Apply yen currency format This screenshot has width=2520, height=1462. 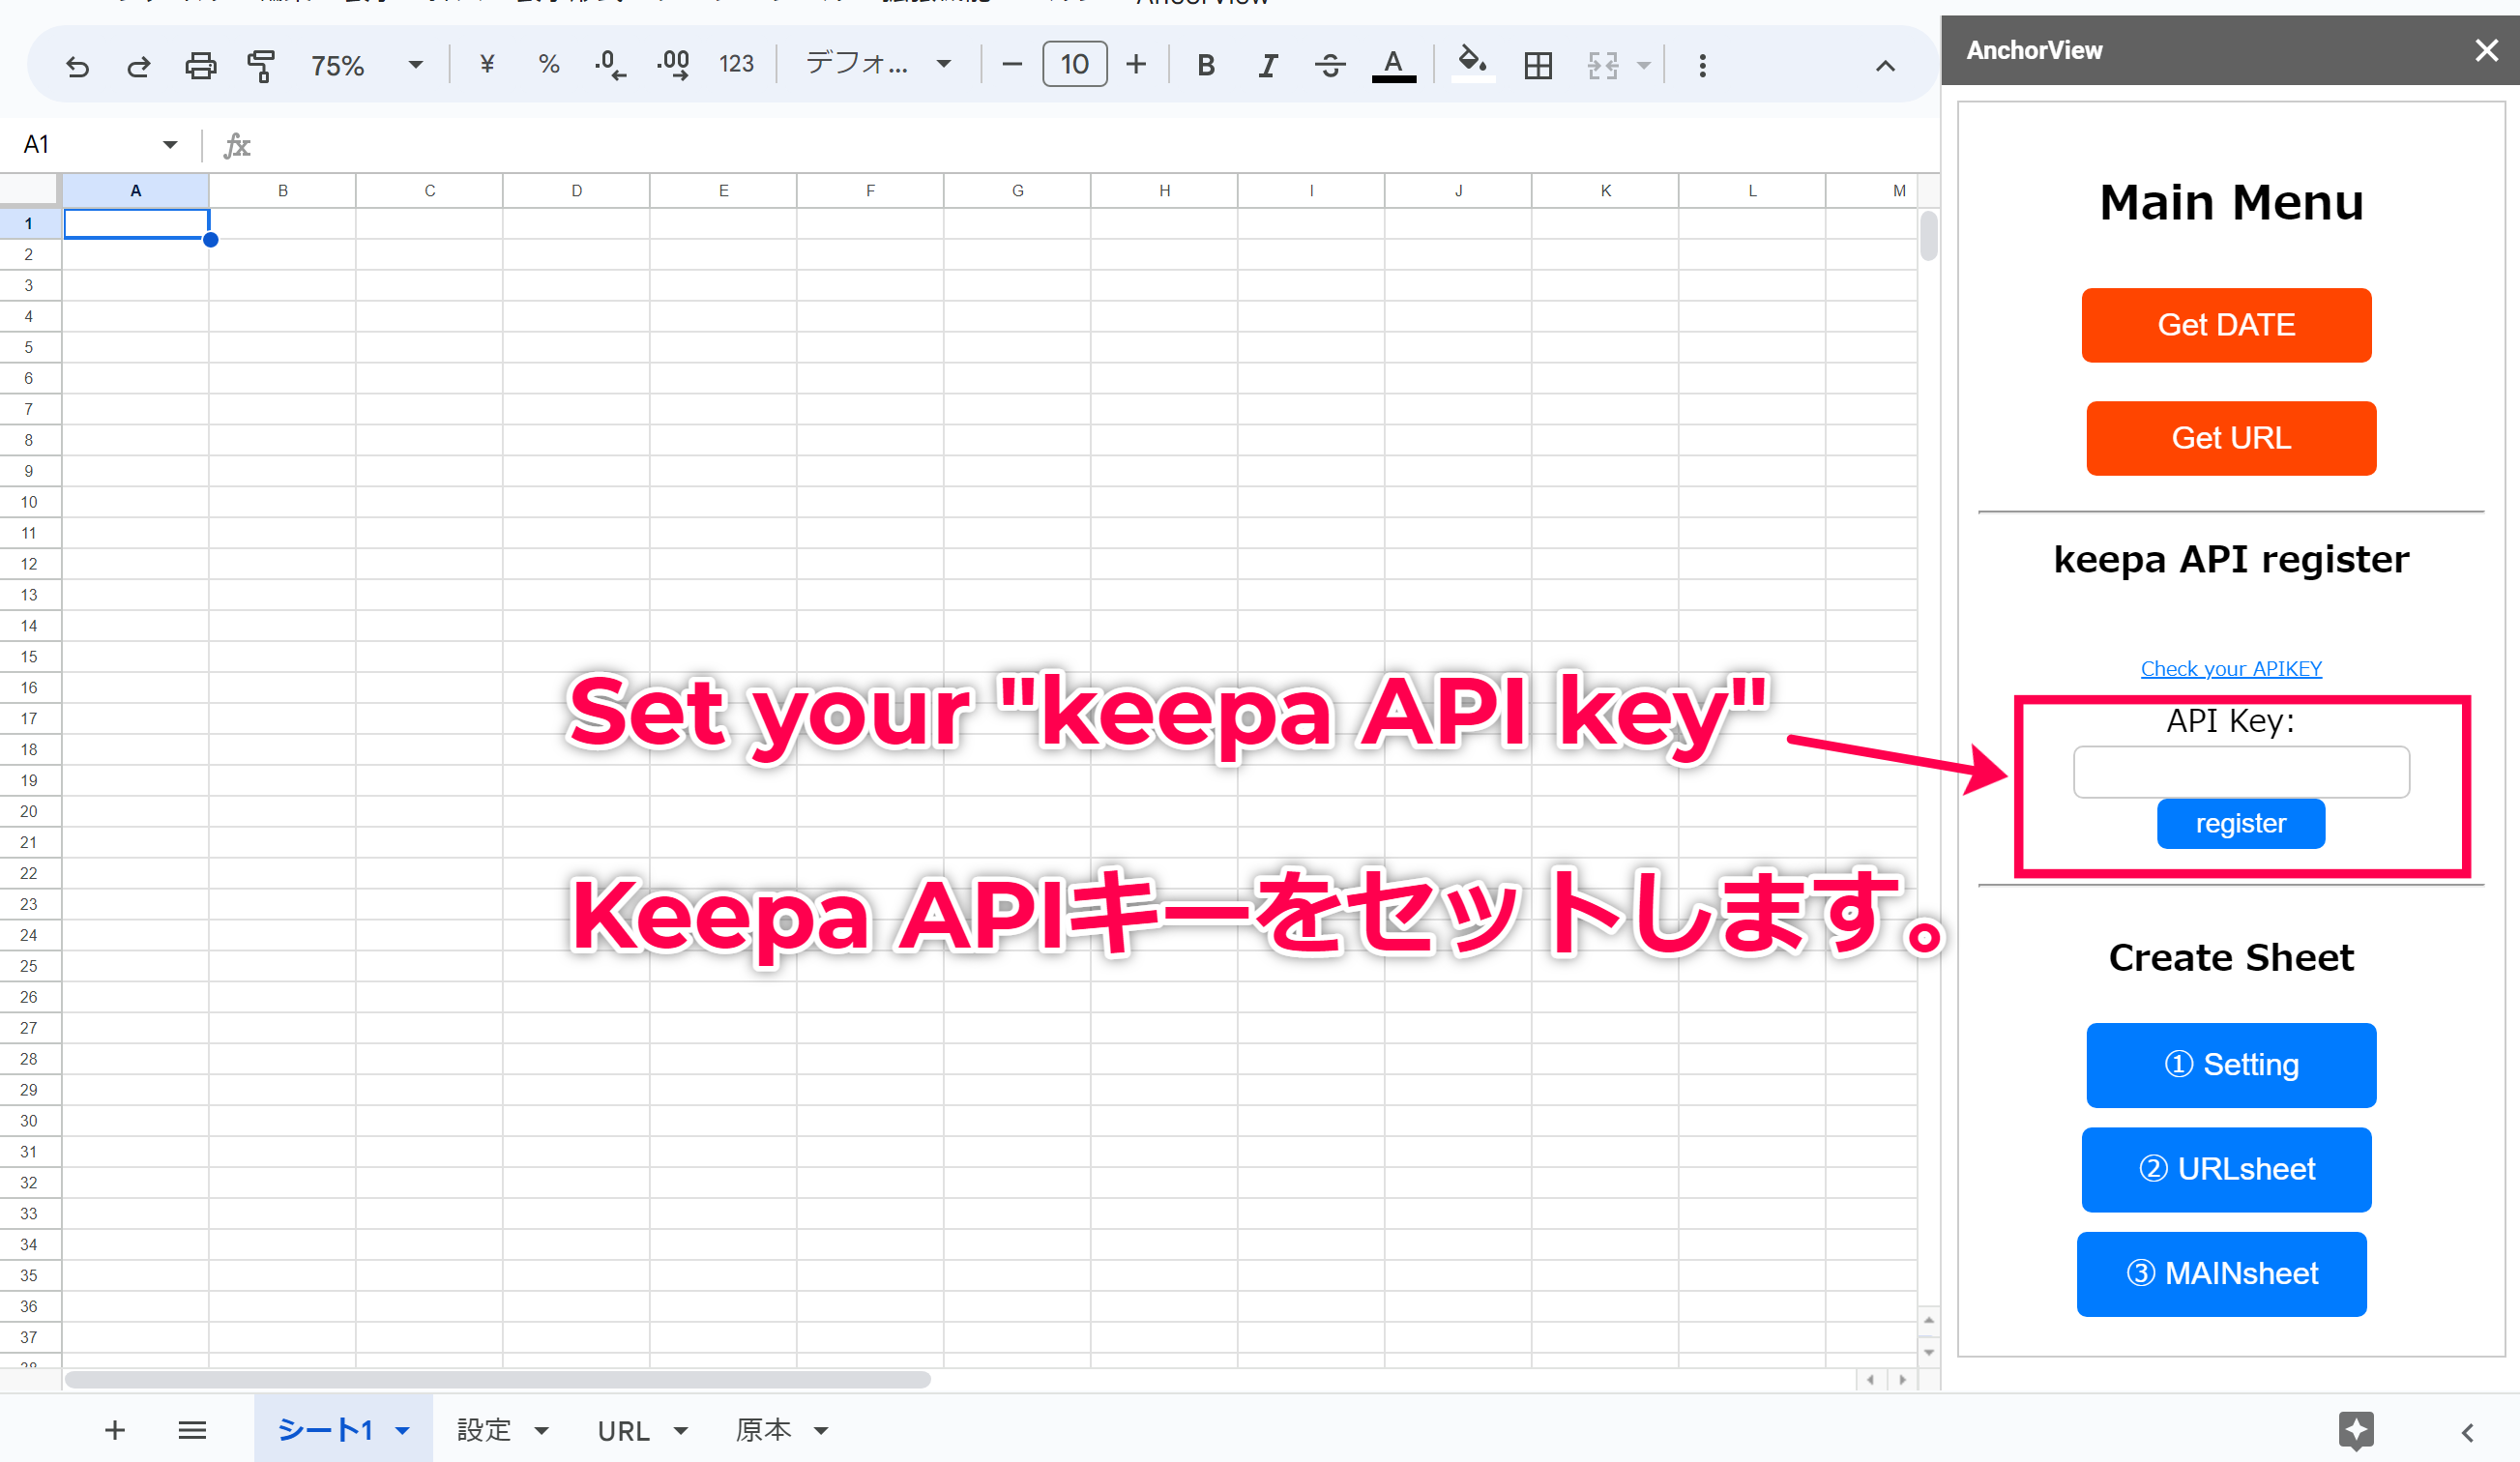click(487, 65)
